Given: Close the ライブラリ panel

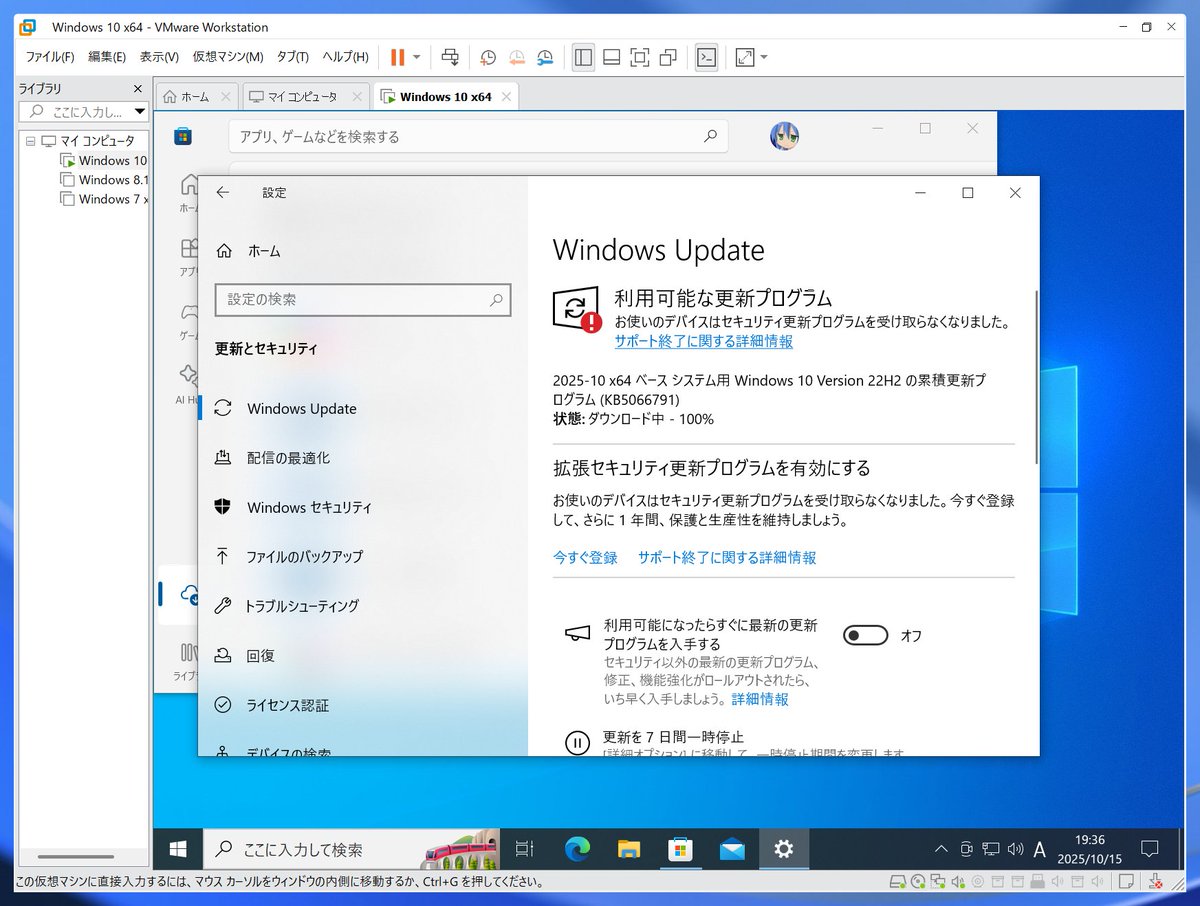Looking at the screenshot, I should pos(138,89).
